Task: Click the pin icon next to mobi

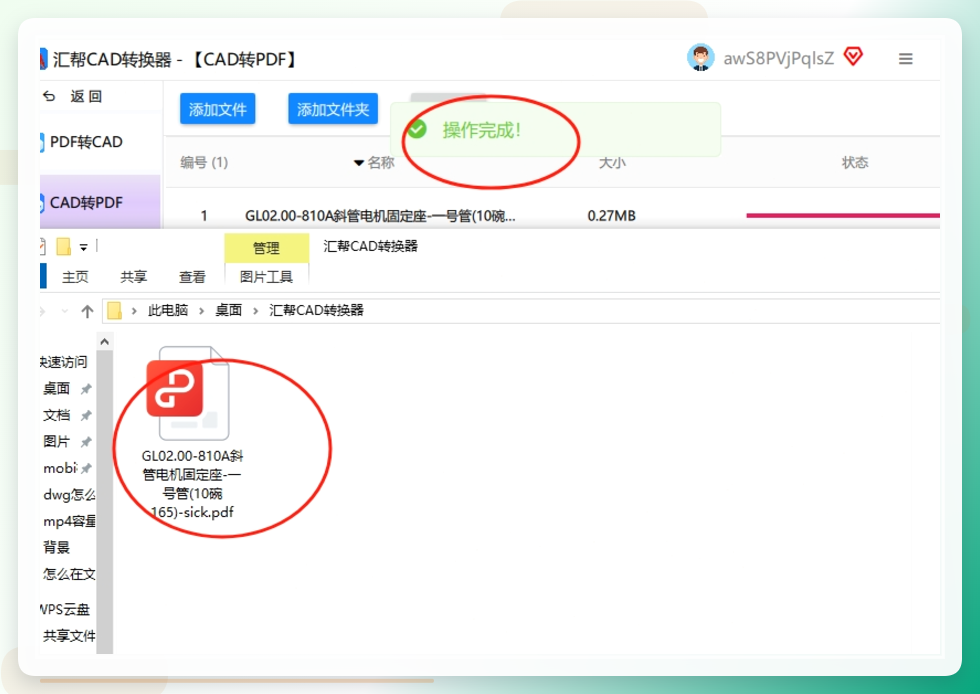Action: (86, 468)
